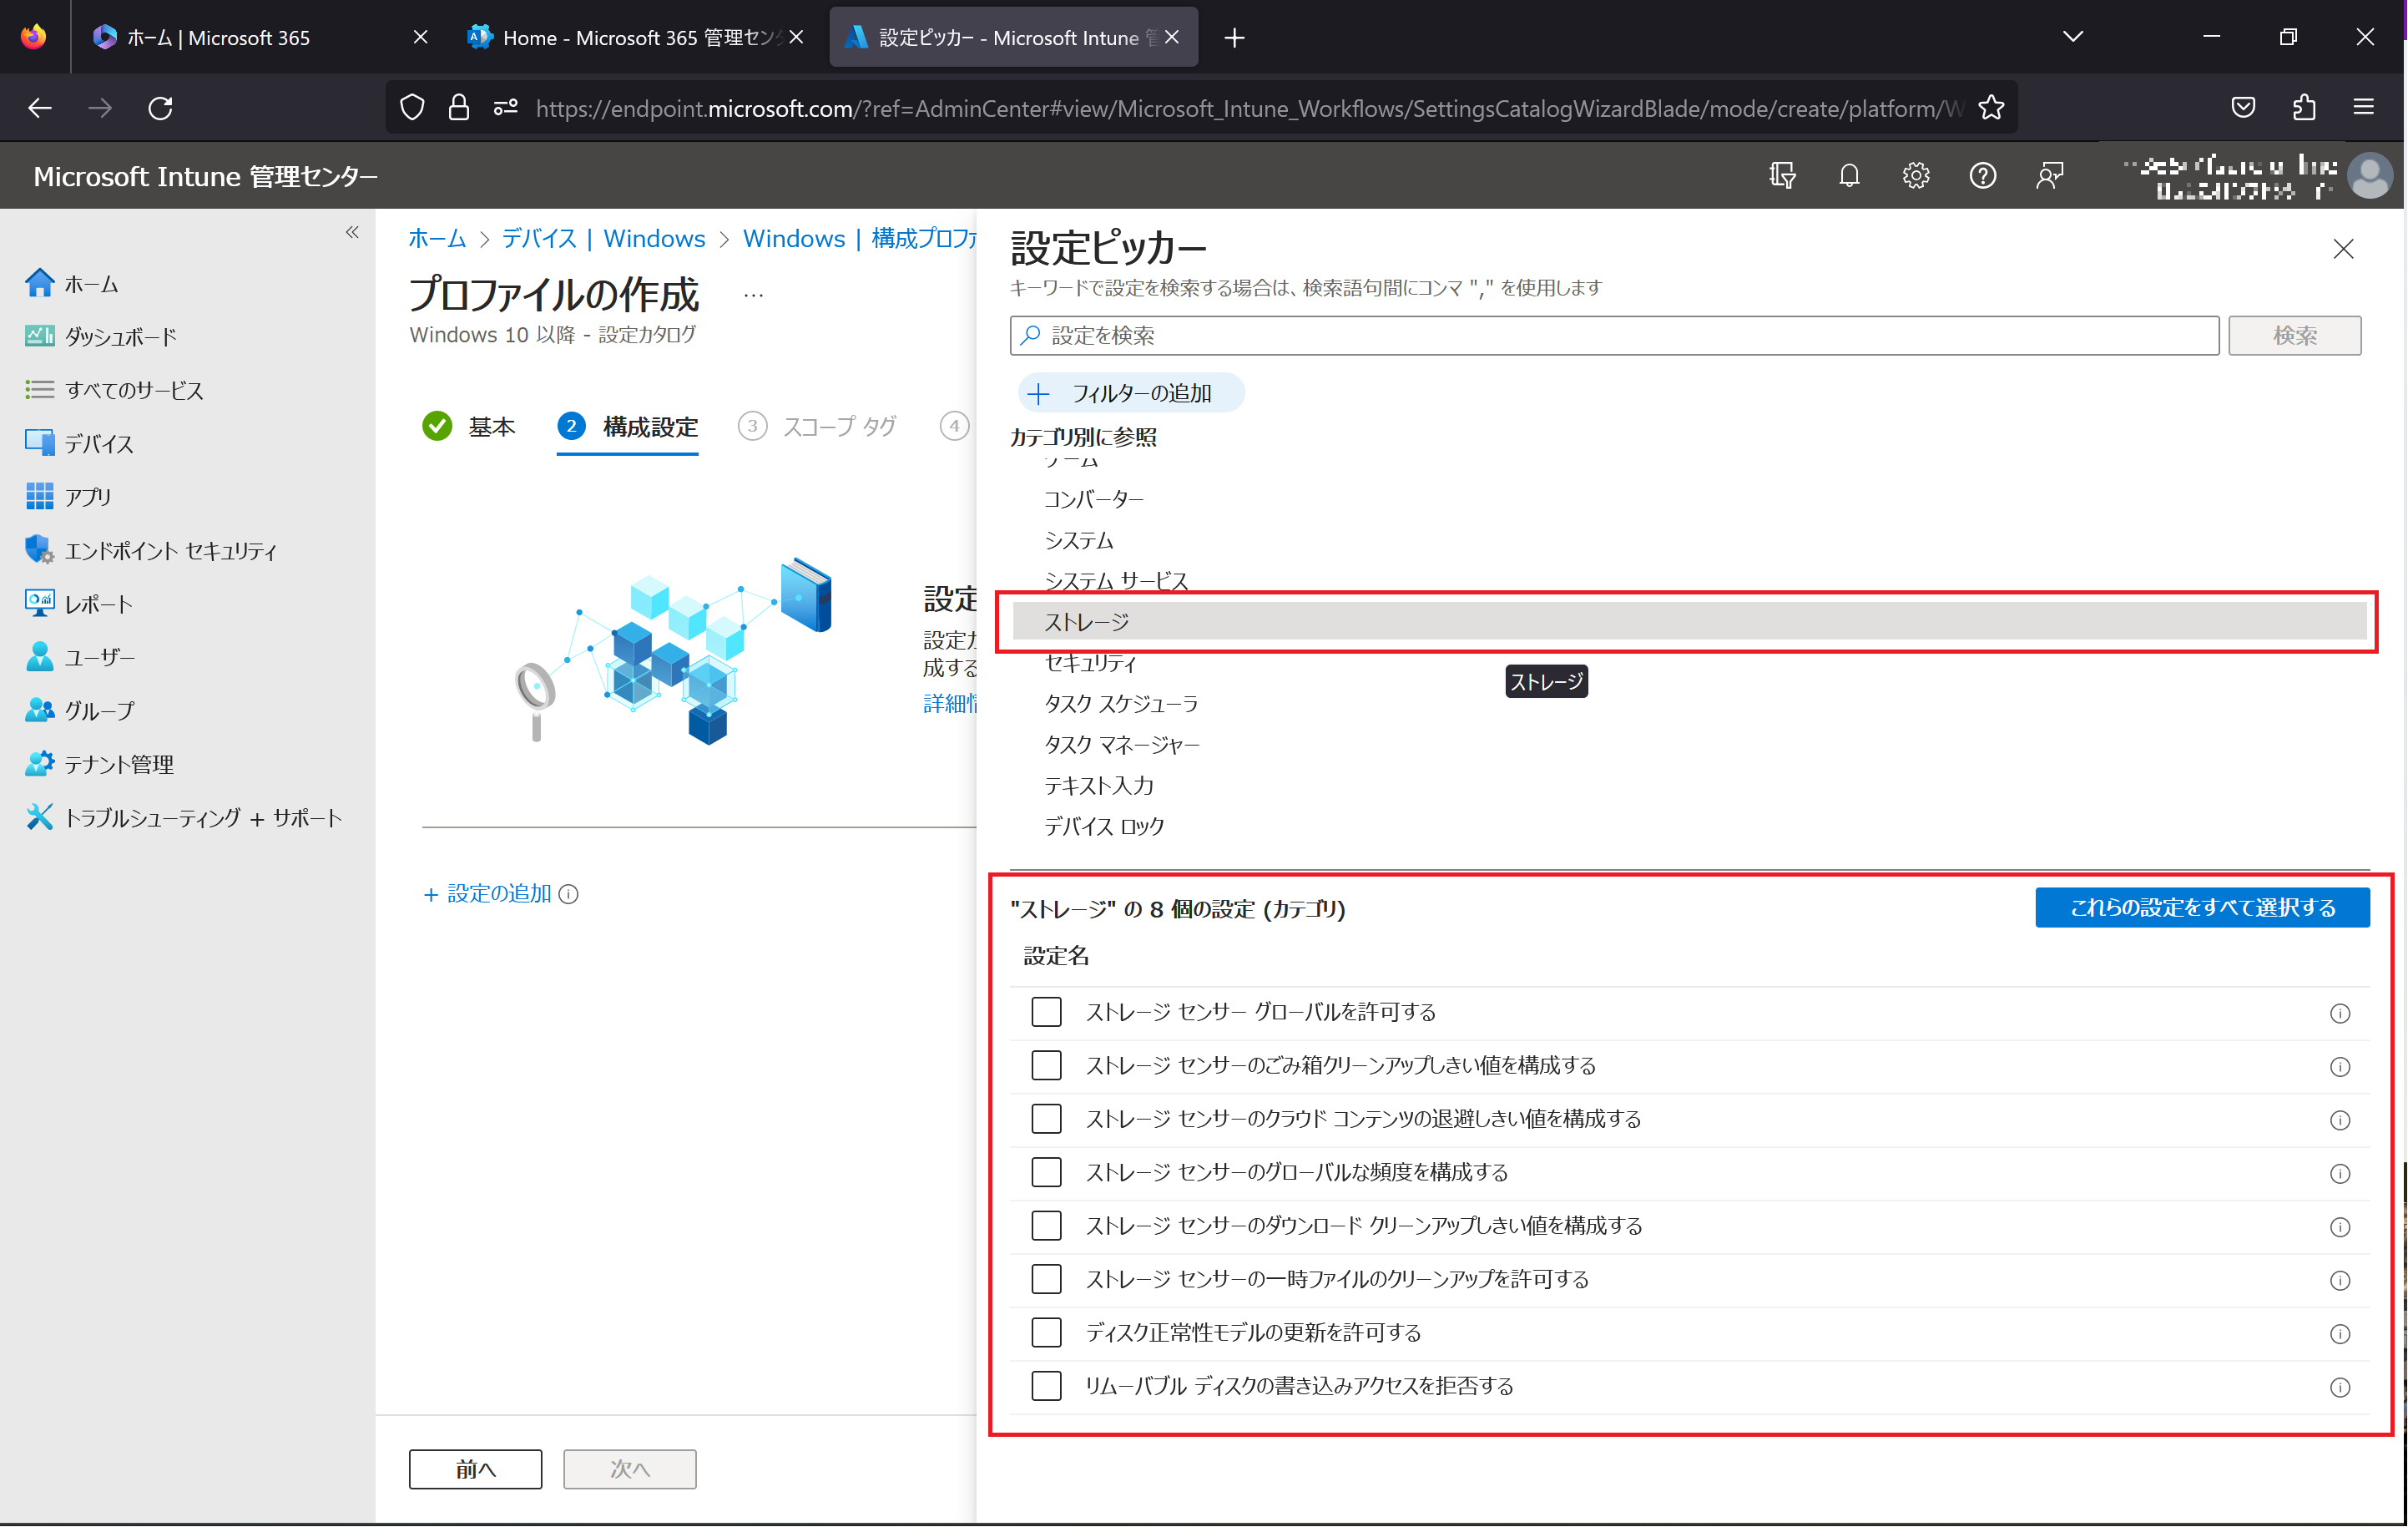Go to the 基本 wizard step
Screen dimensions: 2408x1527
click(x=469, y=427)
